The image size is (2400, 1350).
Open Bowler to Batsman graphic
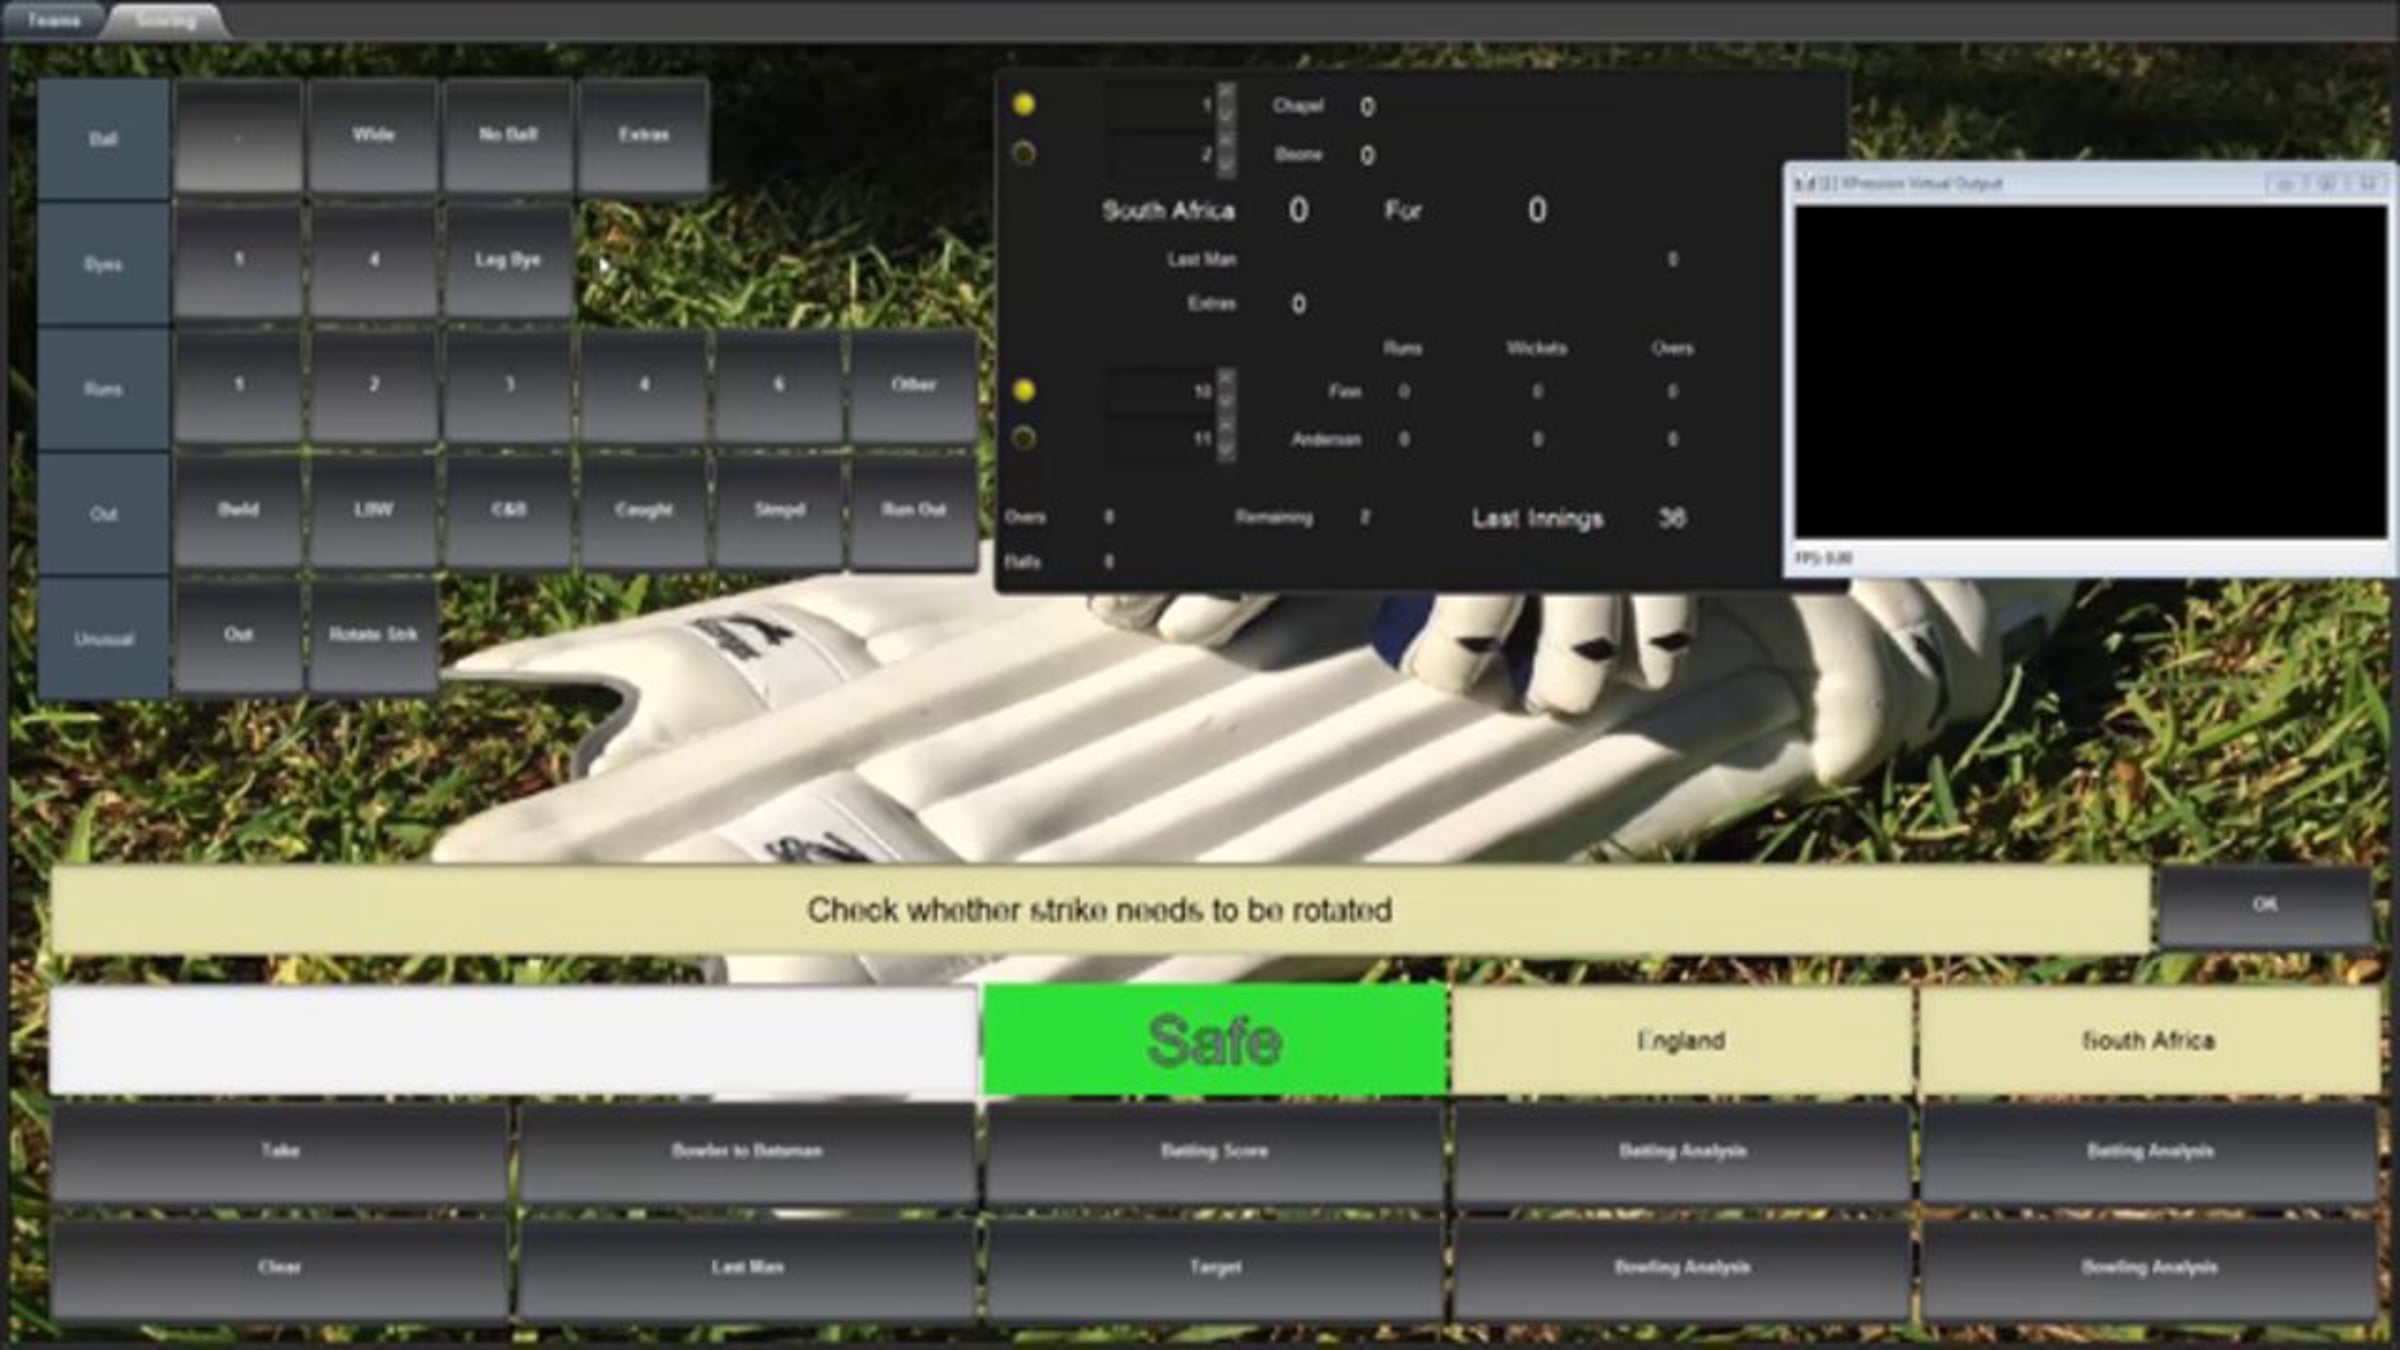746,1151
